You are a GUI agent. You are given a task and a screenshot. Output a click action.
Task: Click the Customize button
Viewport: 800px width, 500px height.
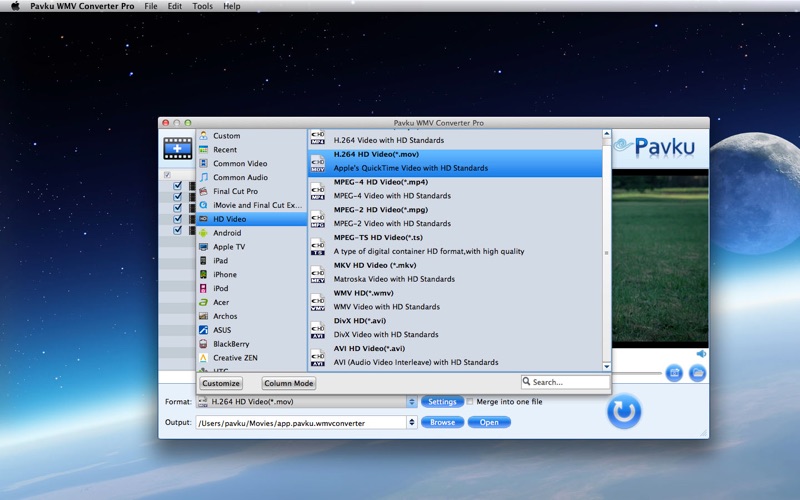pyautogui.click(x=220, y=383)
